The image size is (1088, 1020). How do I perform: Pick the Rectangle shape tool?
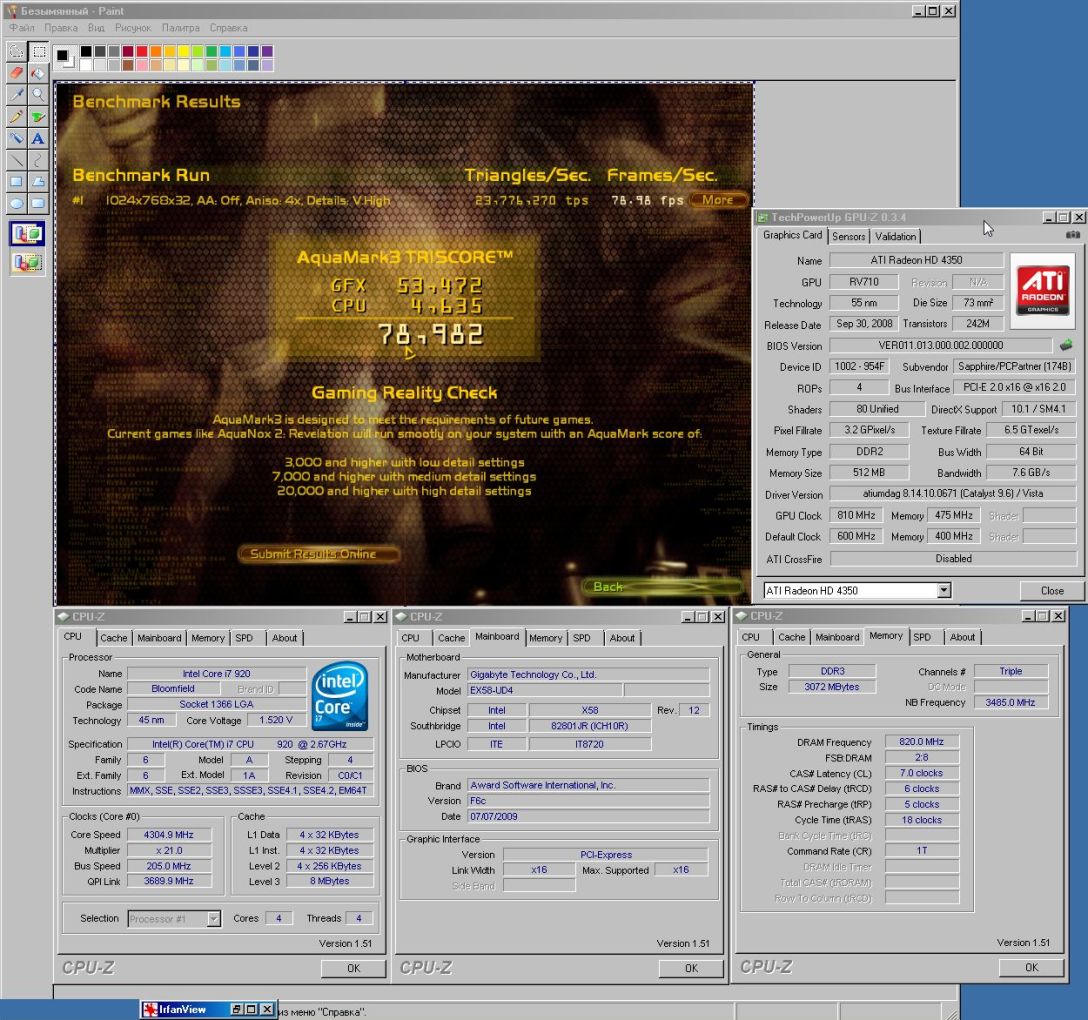[x=17, y=182]
